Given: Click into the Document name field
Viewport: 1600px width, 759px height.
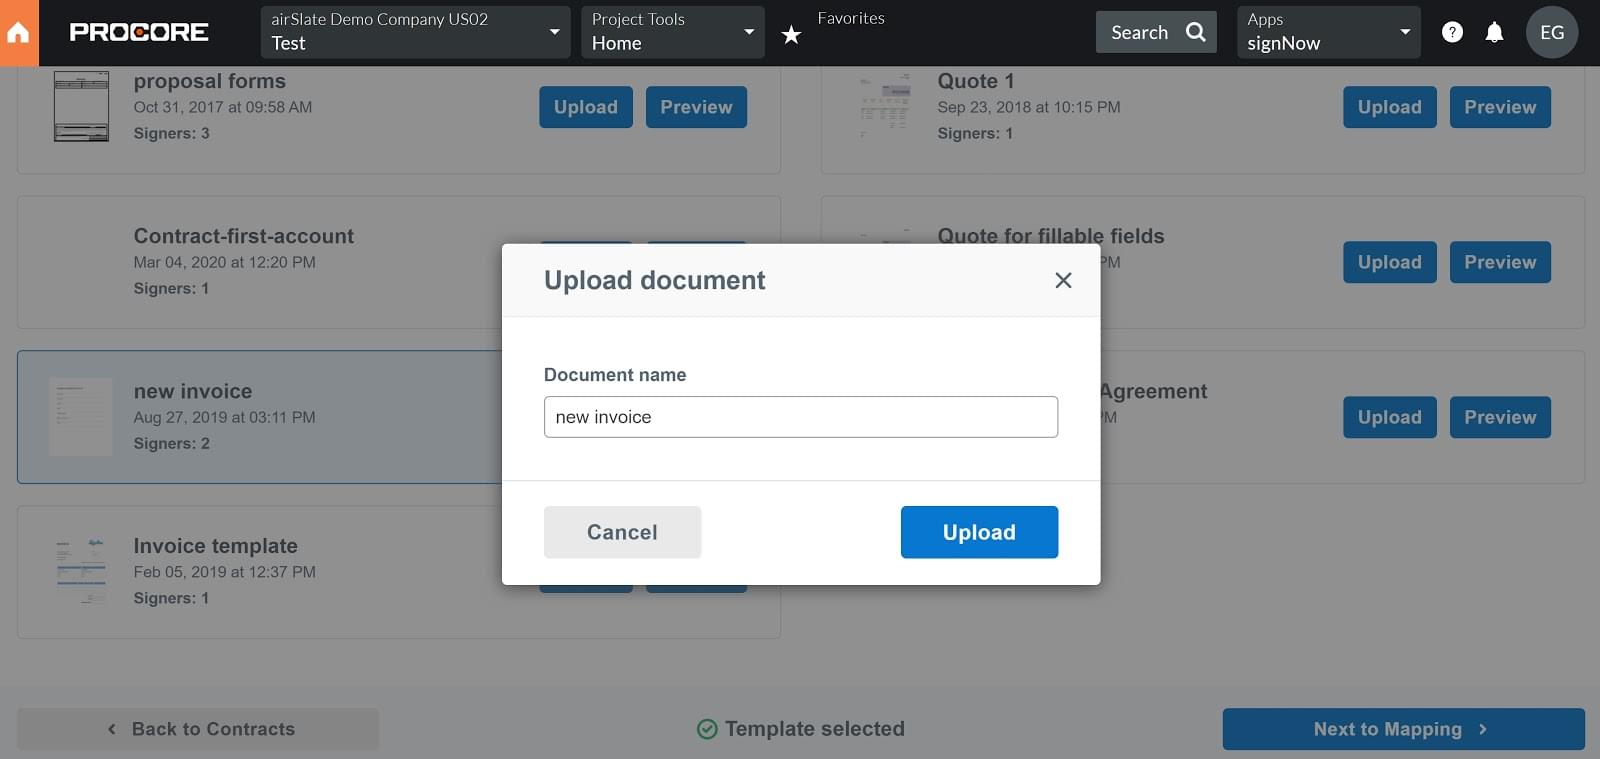Looking at the screenshot, I should point(801,417).
